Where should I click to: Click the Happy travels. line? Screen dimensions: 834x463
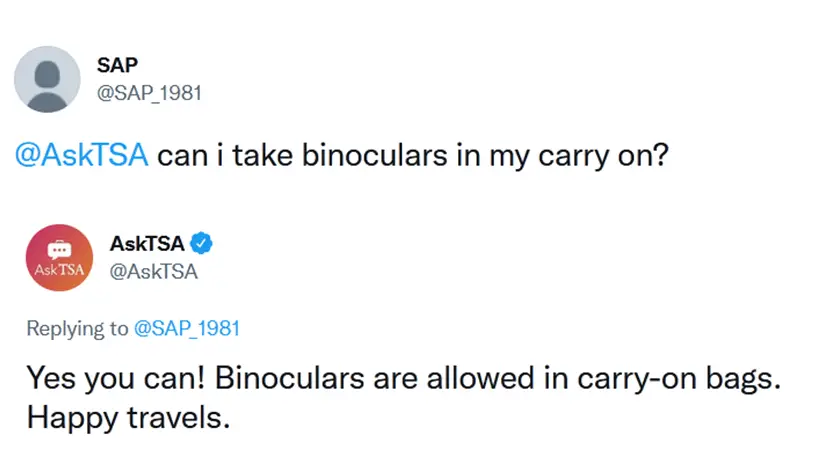click(128, 417)
